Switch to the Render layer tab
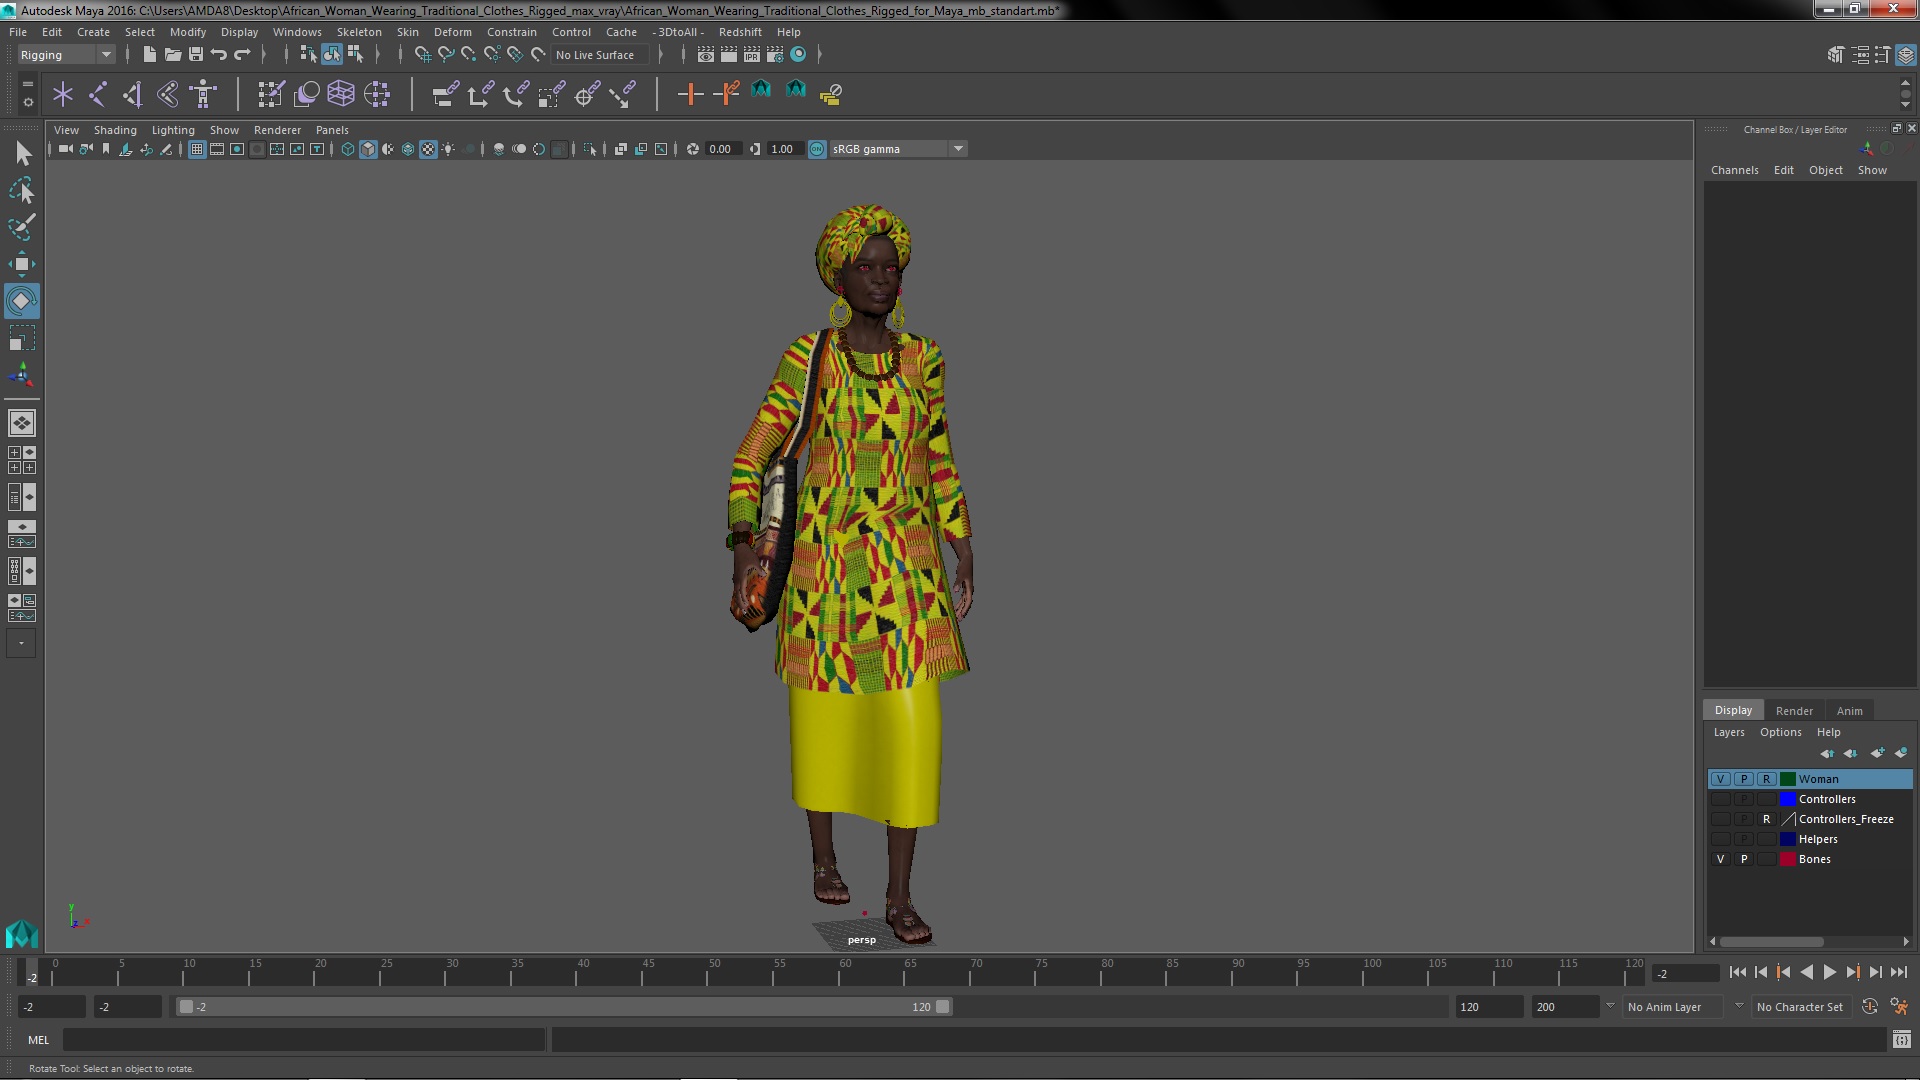The height and width of the screenshot is (1080, 1920). point(1794,711)
